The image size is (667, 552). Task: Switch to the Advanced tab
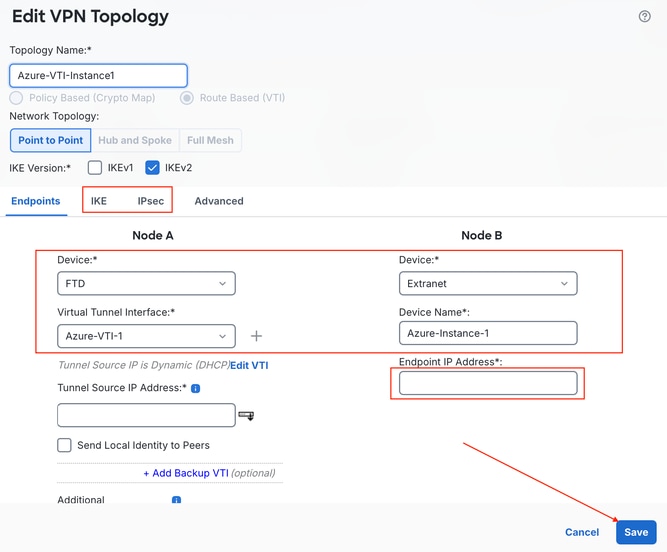pos(219,201)
